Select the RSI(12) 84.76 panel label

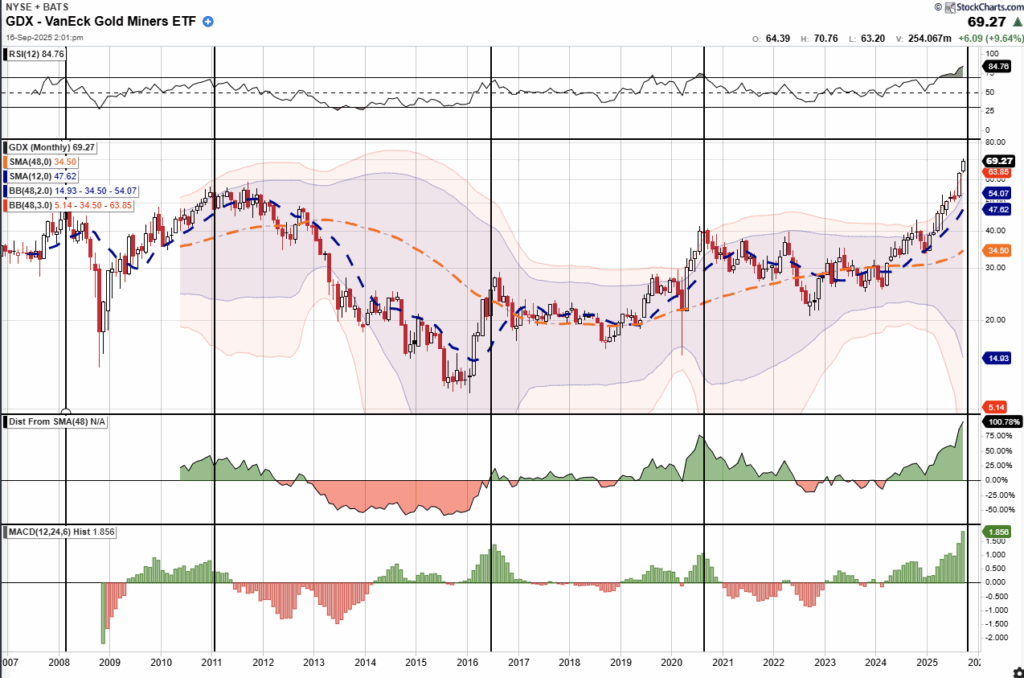38,54
